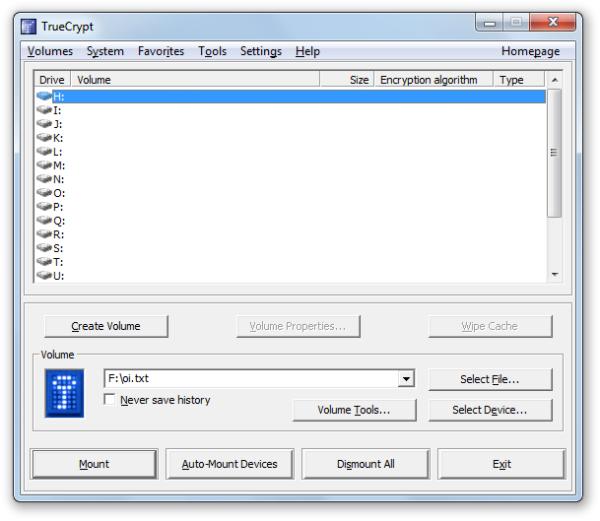Click the drive icon next to N:

pos(44,179)
